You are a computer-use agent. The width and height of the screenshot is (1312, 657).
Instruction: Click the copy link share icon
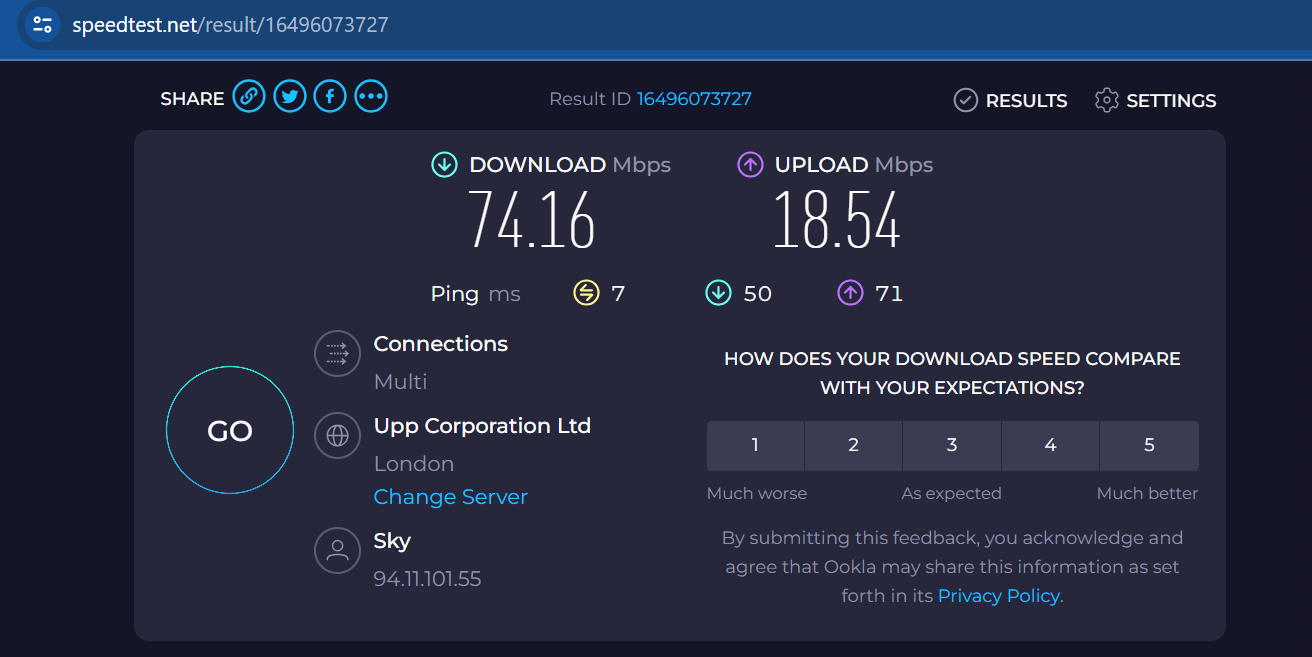pos(249,97)
